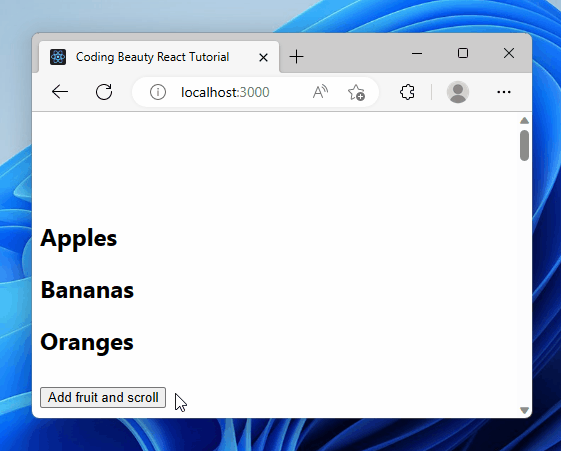The height and width of the screenshot is (451, 561).
Task: Click the scrollbar up arrow
Action: [524, 121]
